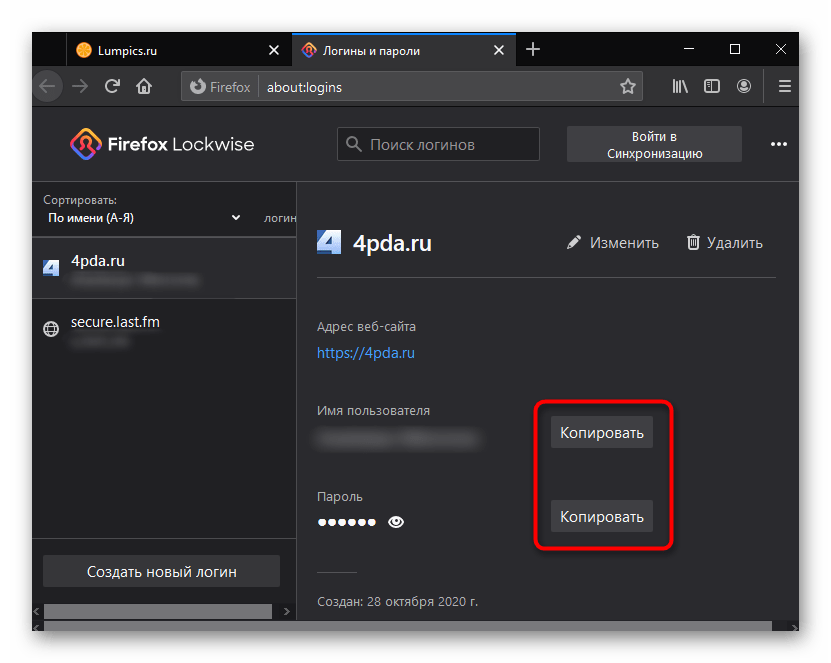
Task: Show sidebars using the sidebar icon
Action: pos(711,86)
